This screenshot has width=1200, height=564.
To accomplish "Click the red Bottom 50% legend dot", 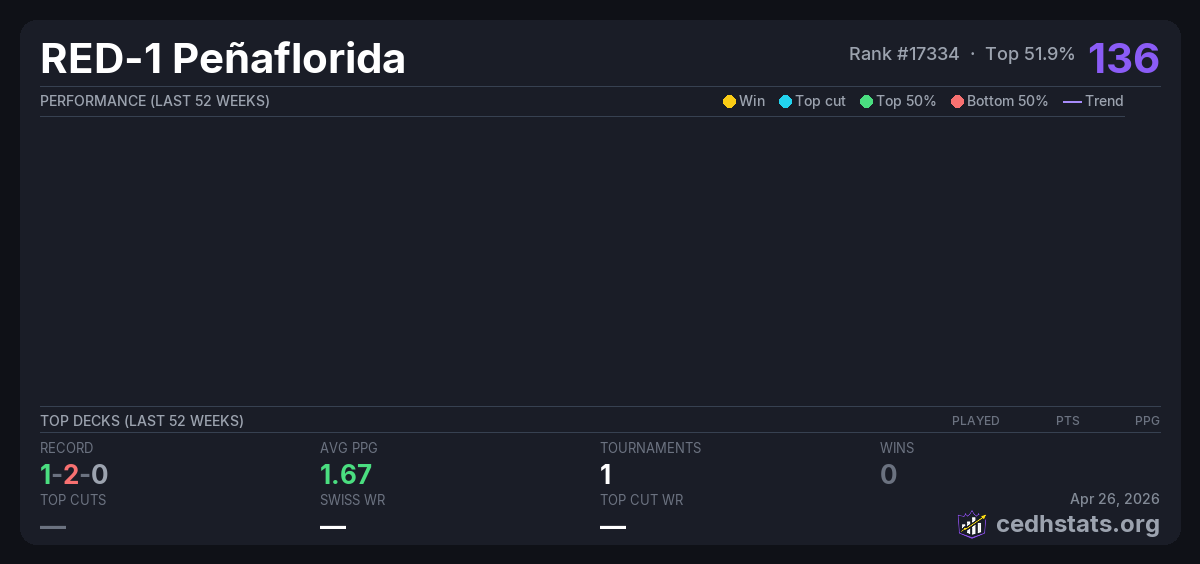I will (957, 101).
